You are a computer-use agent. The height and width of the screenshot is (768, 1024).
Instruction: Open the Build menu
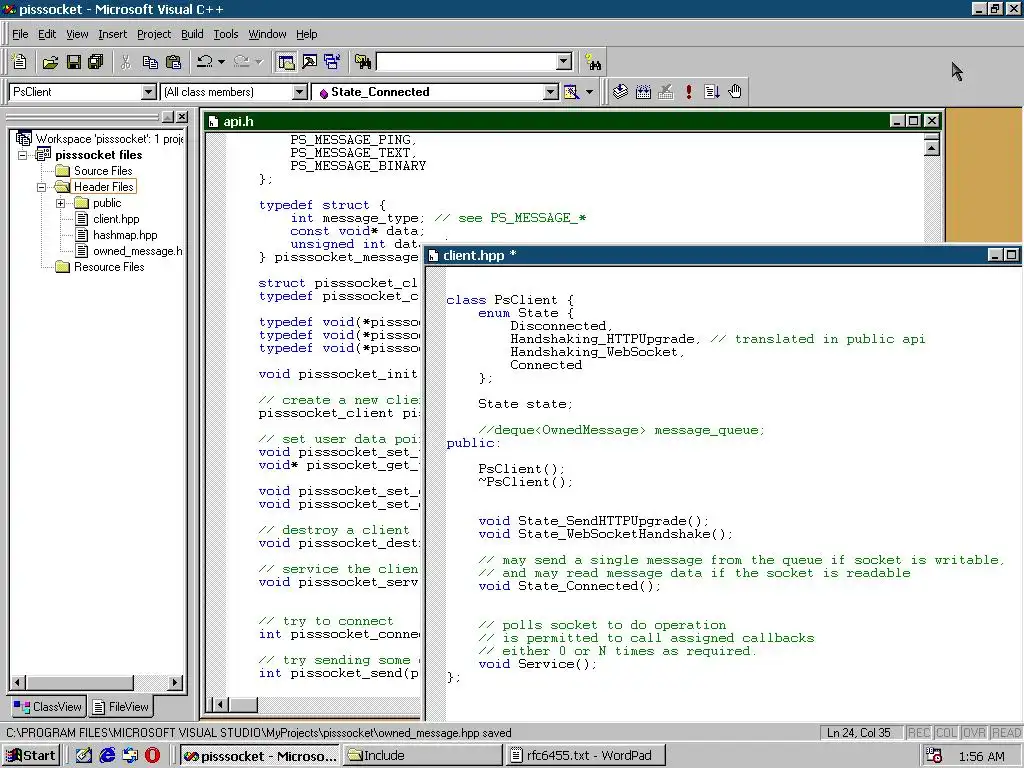[192, 34]
